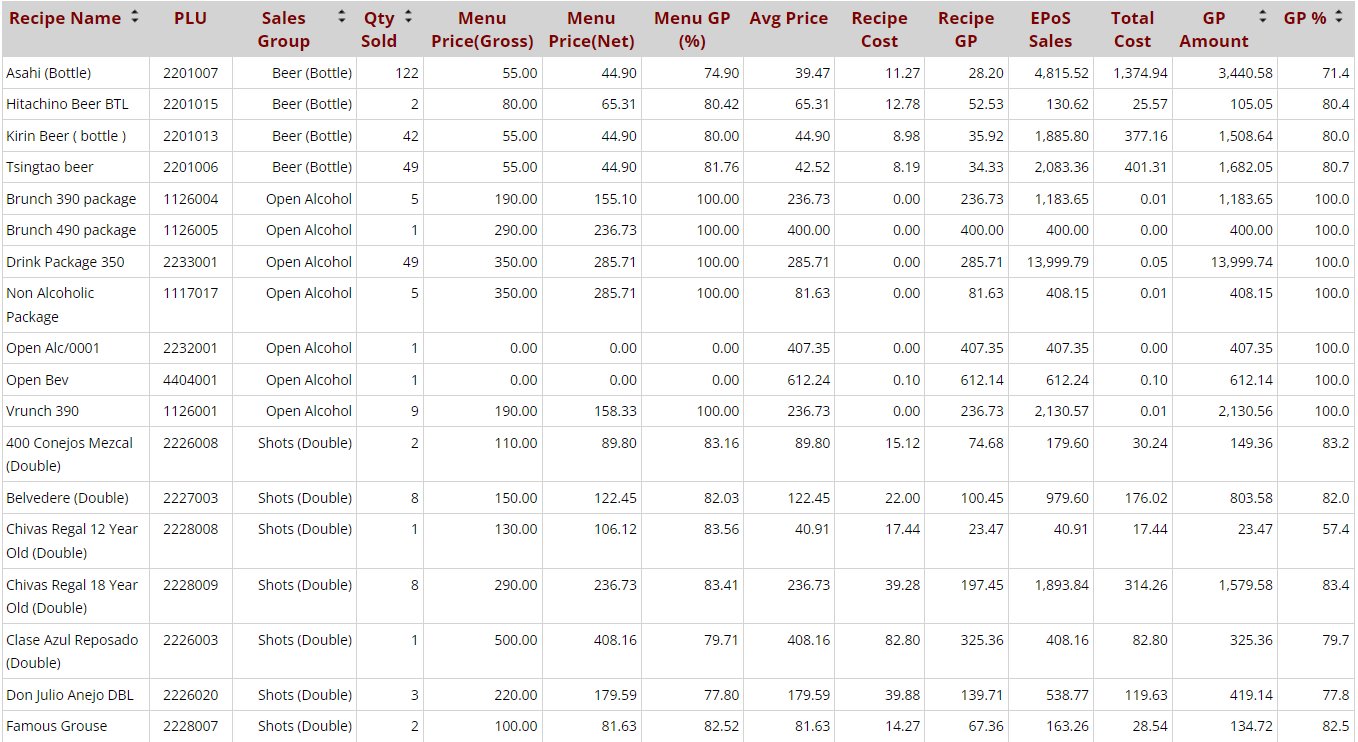Select the EPoS Sales column header
Image resolution: width=1358 pixels, height=742 pixels.
pos(1050,29)
